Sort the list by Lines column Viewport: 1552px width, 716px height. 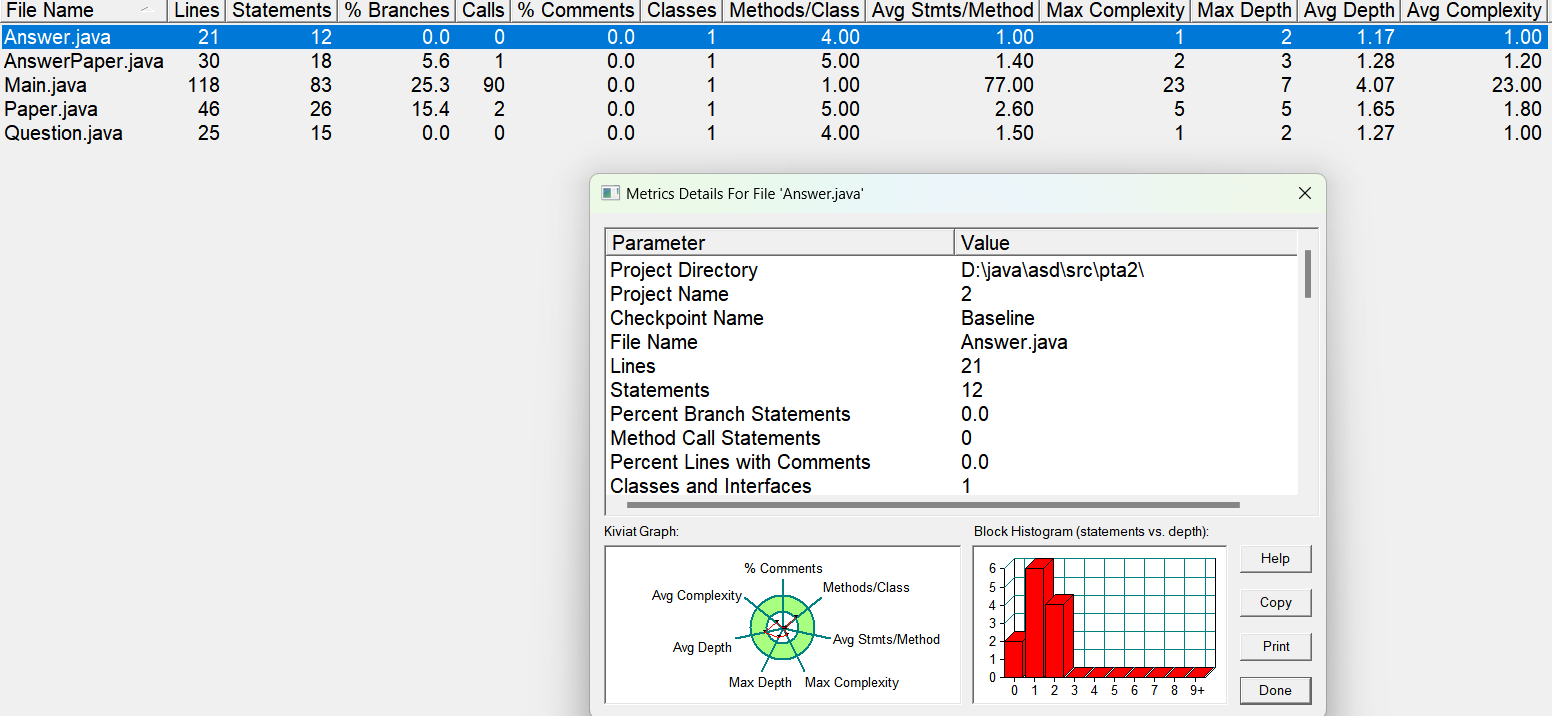click(196, 10)
